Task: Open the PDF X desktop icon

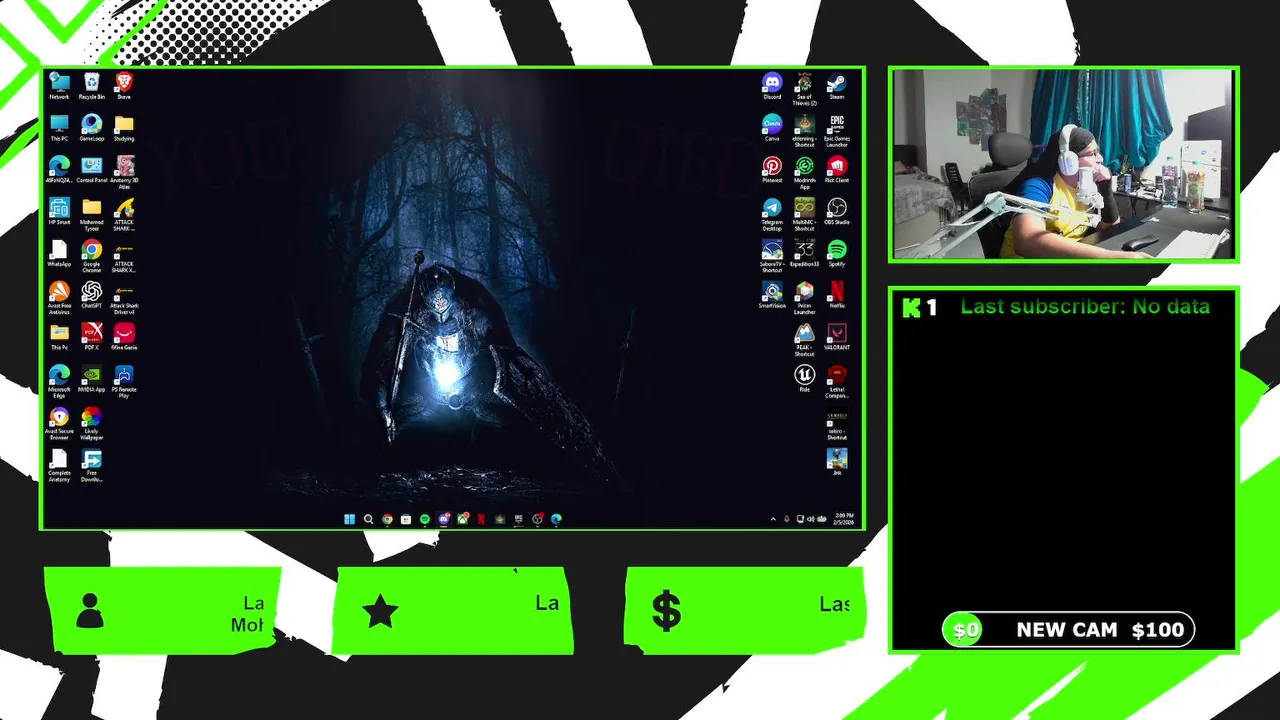Action: pyautogui.click(x=91, y=337)
